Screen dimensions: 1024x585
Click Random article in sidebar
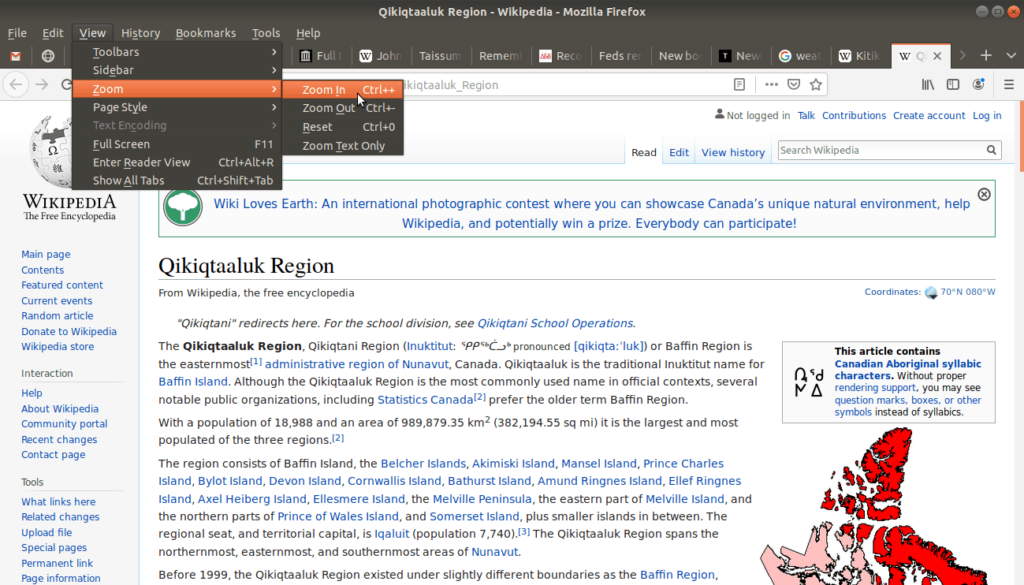pyautogui.click(x=57, y=316)
